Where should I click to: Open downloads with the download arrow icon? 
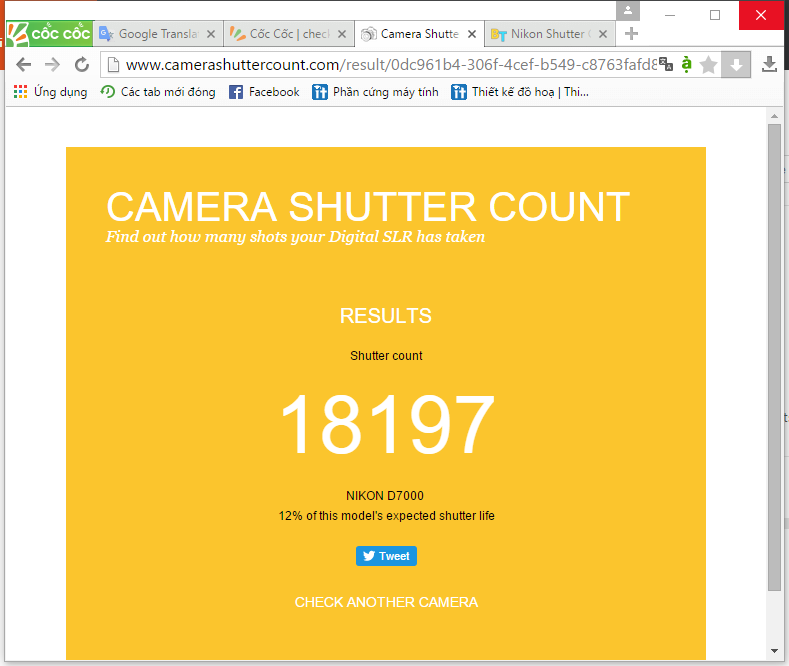coord(769,65)
